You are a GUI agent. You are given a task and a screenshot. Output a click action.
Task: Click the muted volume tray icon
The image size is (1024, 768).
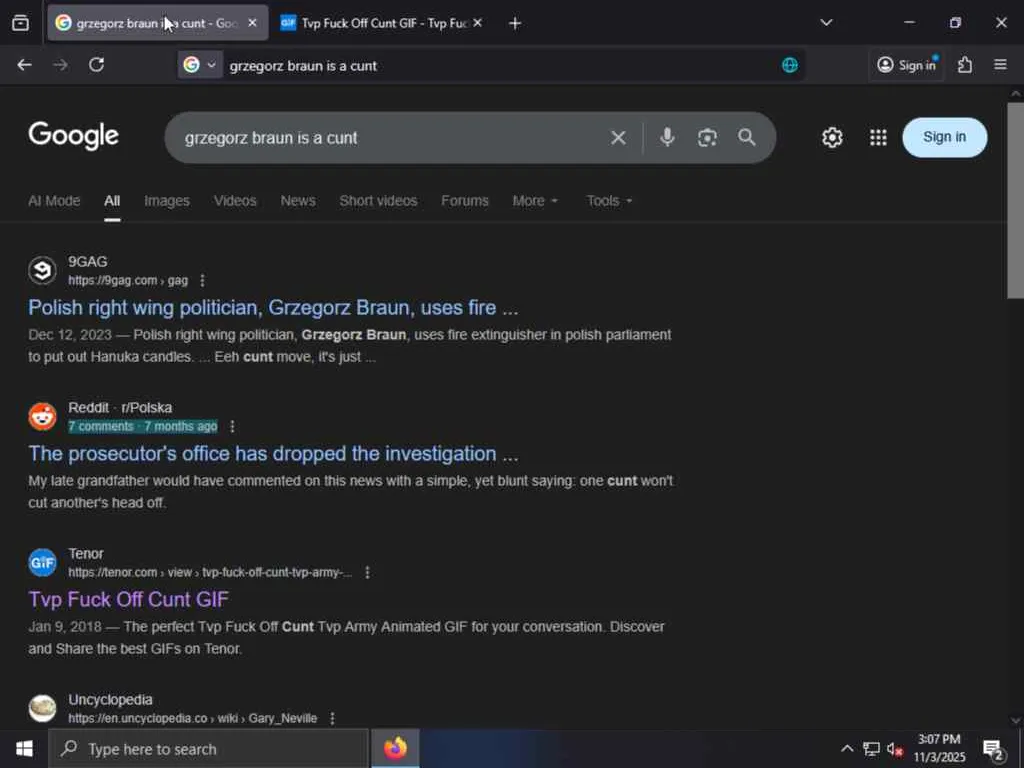point(895,749)
